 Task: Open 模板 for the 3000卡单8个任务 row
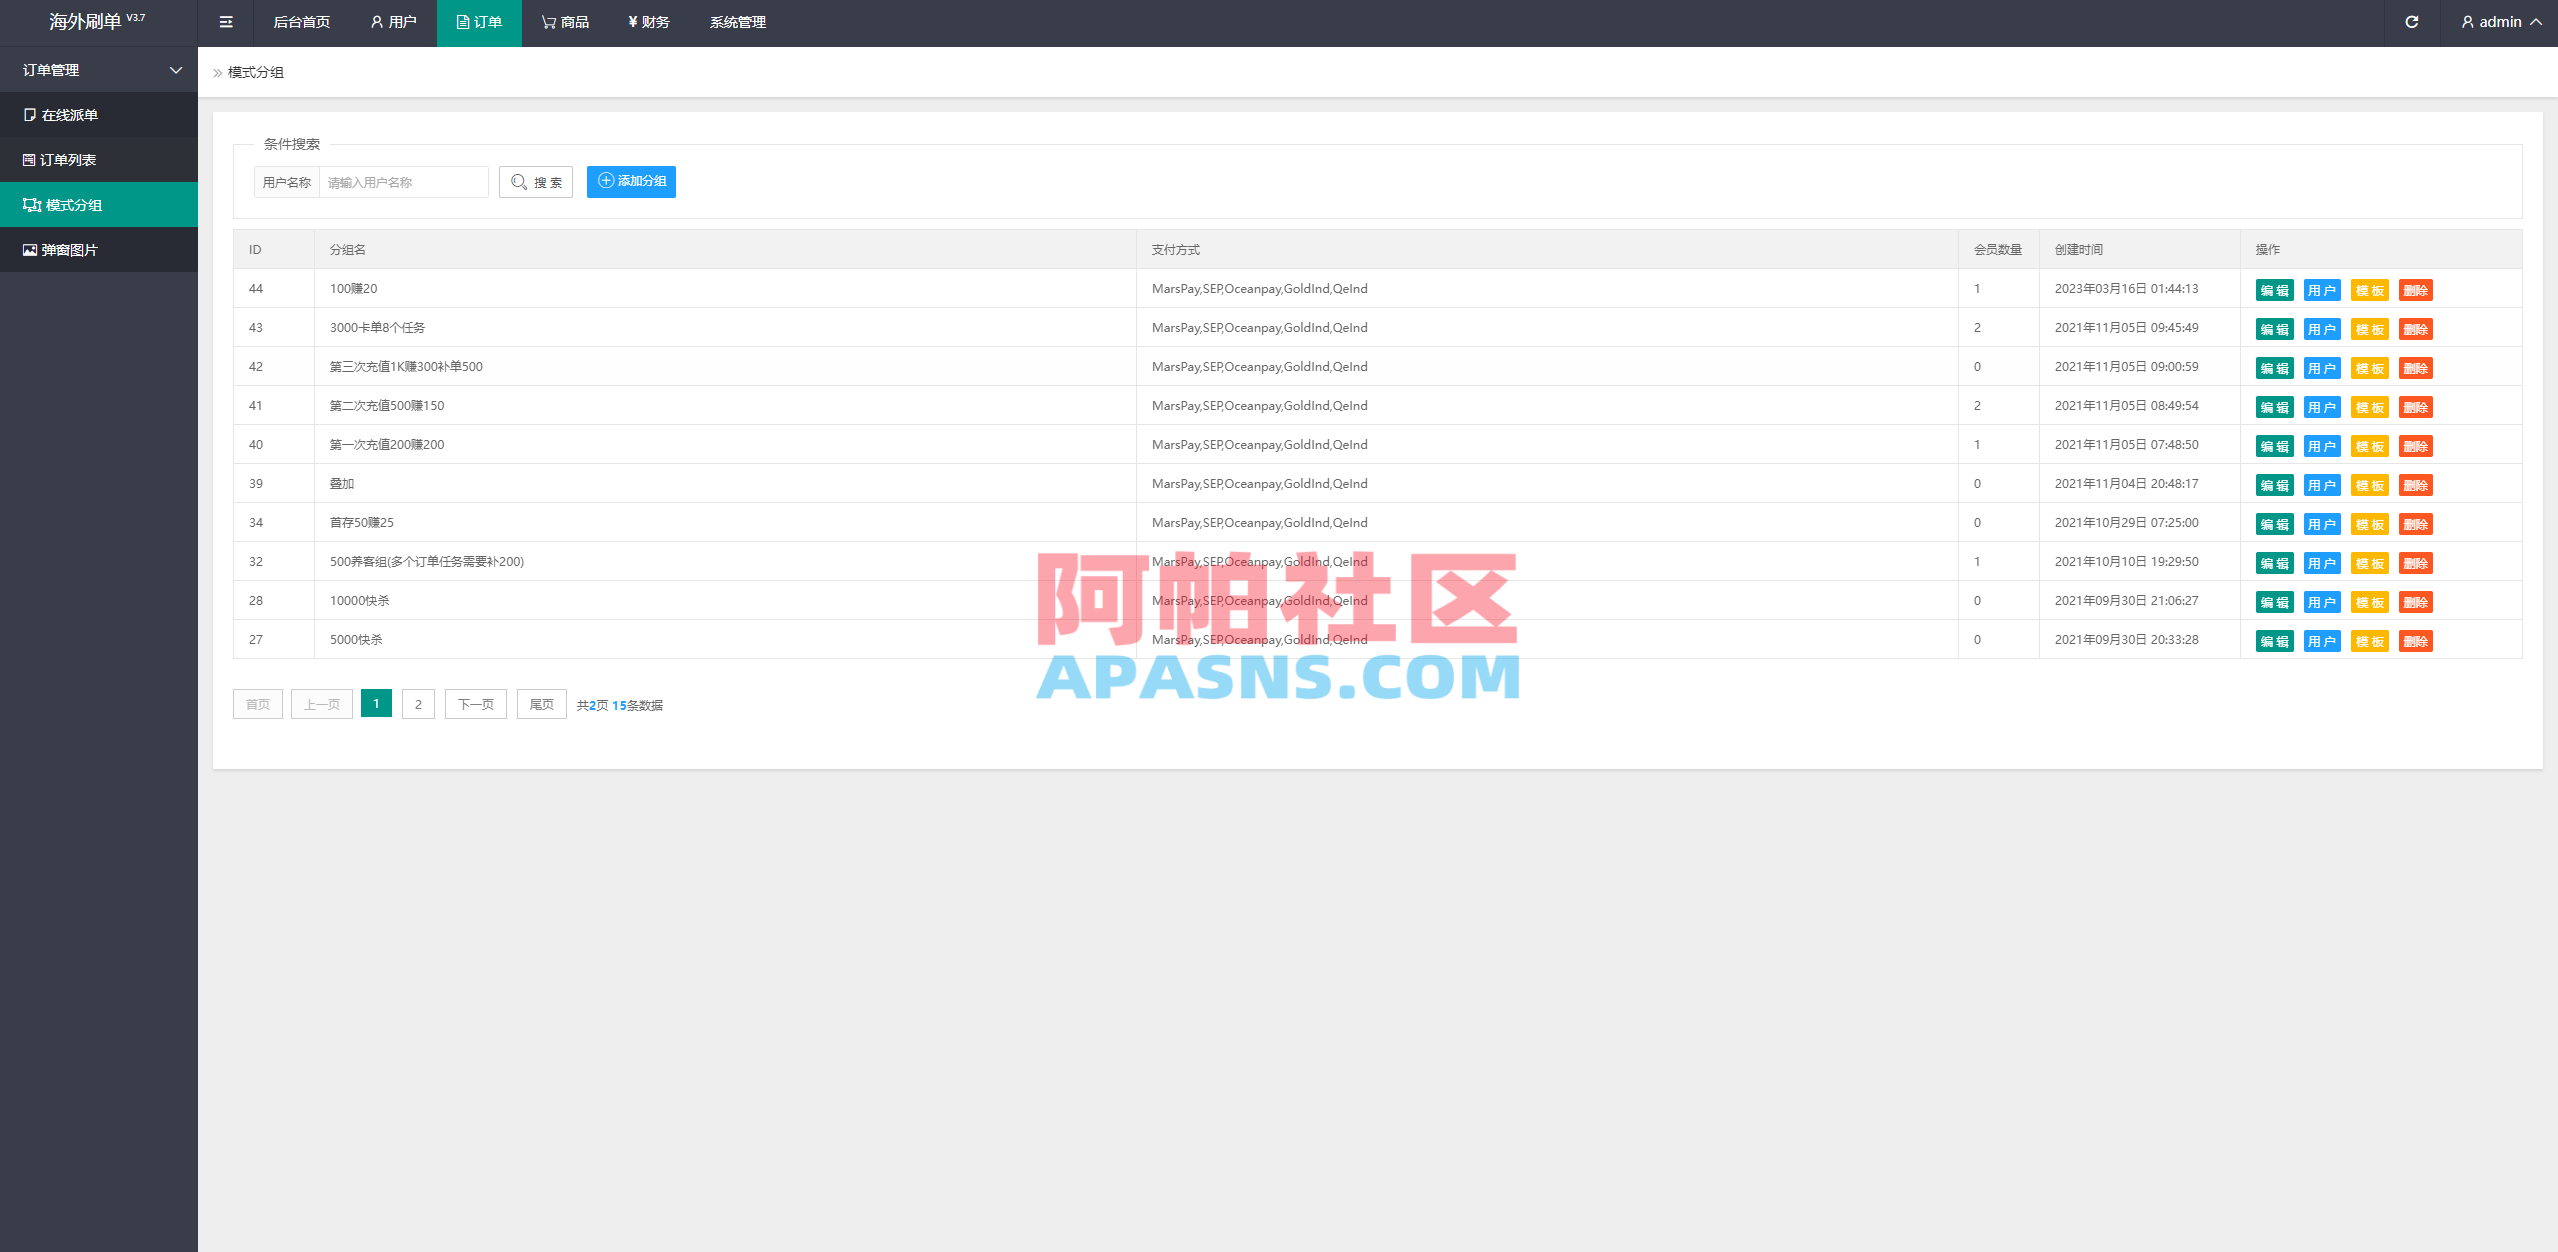[x=2369, y=329]
